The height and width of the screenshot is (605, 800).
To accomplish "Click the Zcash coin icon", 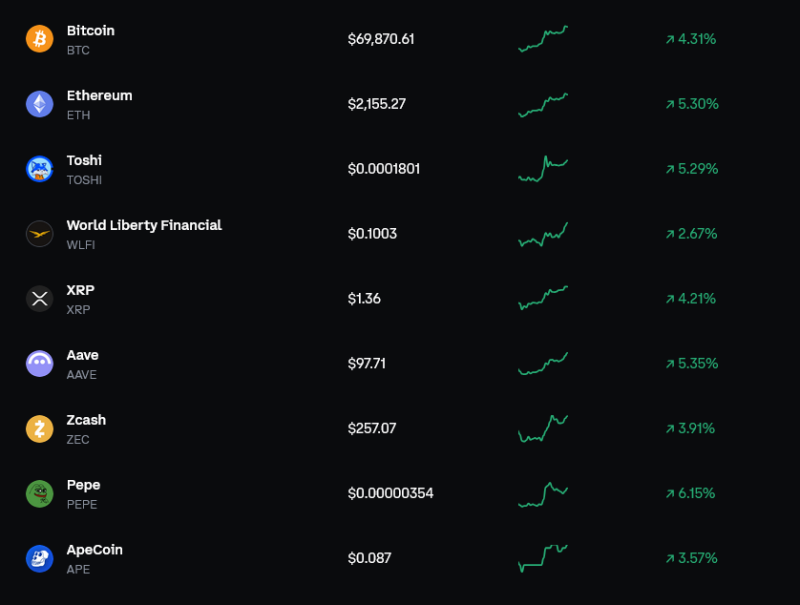I will [x=39, y=428].
